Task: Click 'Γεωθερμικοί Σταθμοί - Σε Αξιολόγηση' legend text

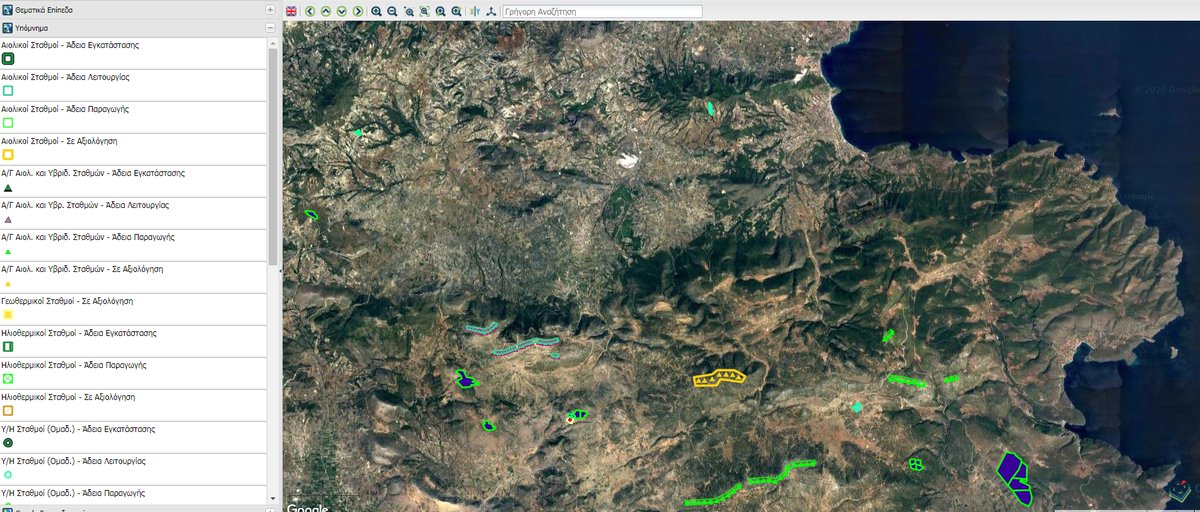Action: [69, 301]
